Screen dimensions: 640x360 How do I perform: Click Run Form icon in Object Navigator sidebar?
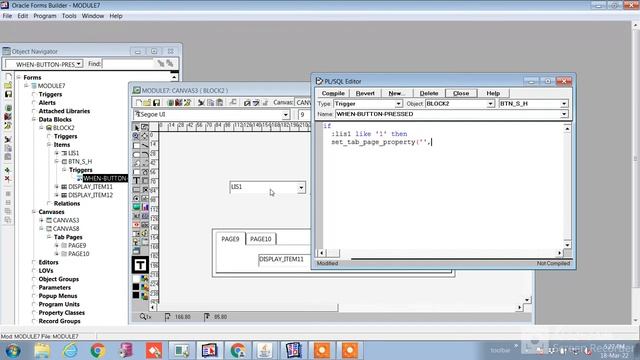click(x=8, y=108)
